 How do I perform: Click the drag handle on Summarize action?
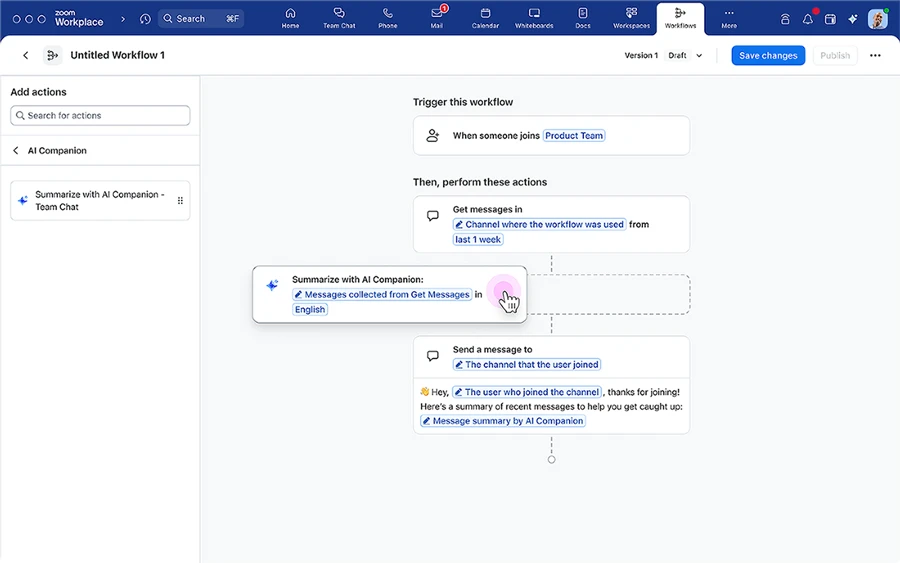coord(180,201)
